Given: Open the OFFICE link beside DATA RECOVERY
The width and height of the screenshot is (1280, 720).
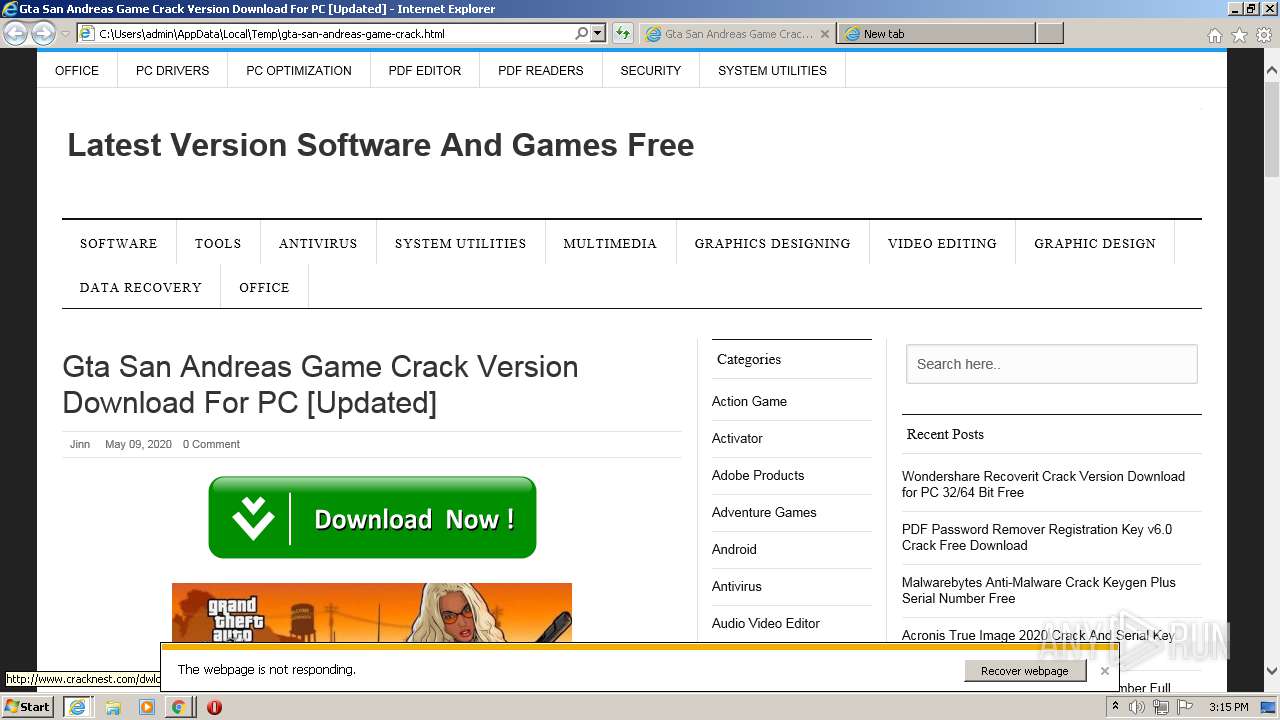Looking at the screenshot, I should coord(264,287).
